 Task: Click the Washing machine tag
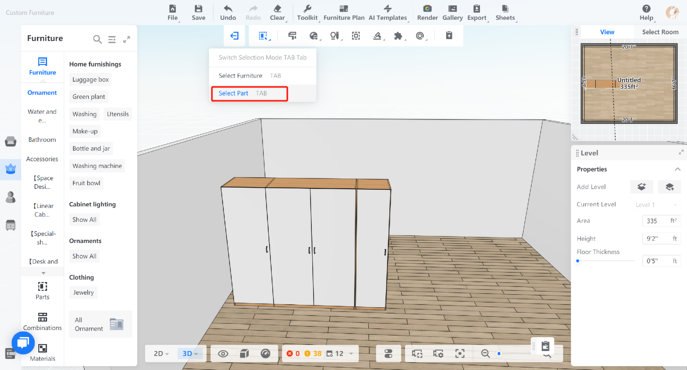(97, 166)
